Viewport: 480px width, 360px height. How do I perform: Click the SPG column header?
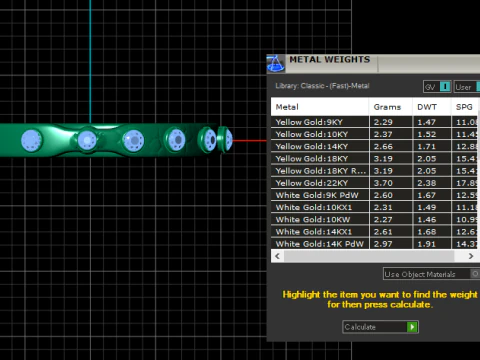[x=465, y=107]
